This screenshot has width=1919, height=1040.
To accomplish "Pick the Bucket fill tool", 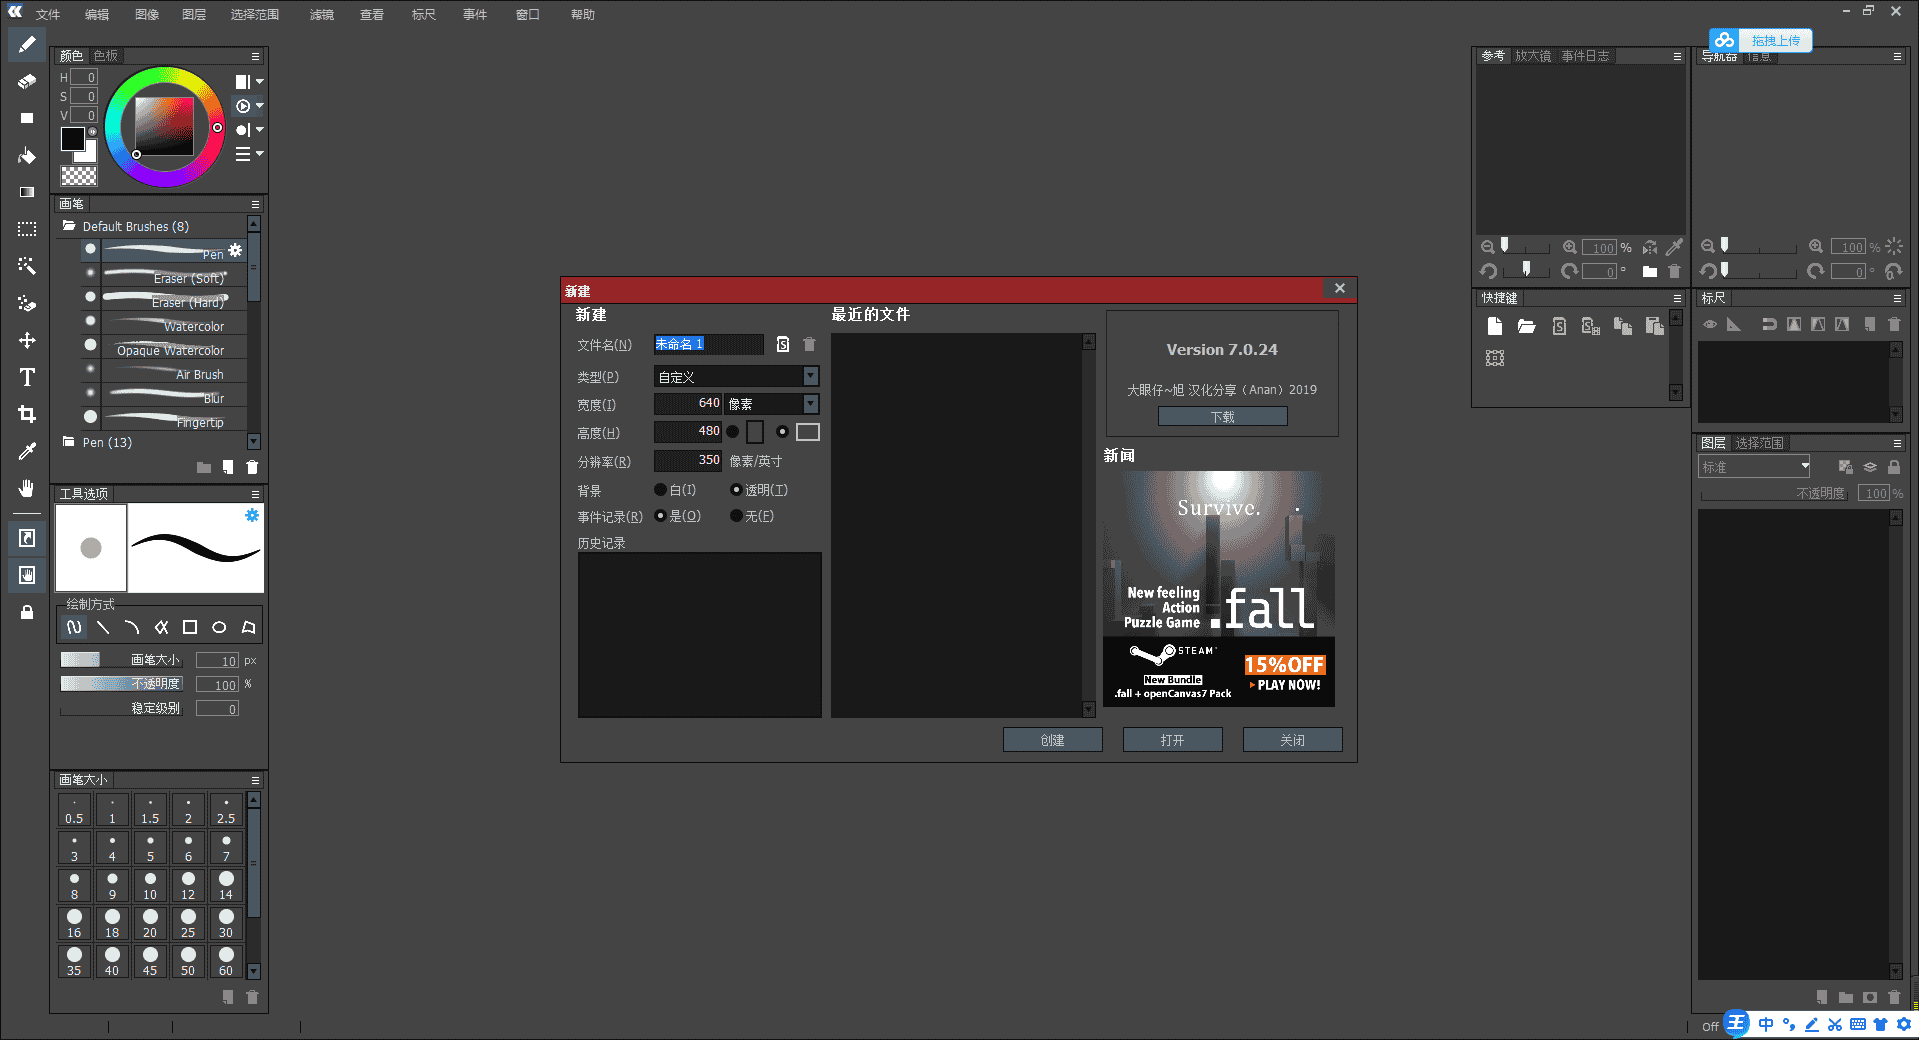I will pyautogui.click(x=26, y=155).
